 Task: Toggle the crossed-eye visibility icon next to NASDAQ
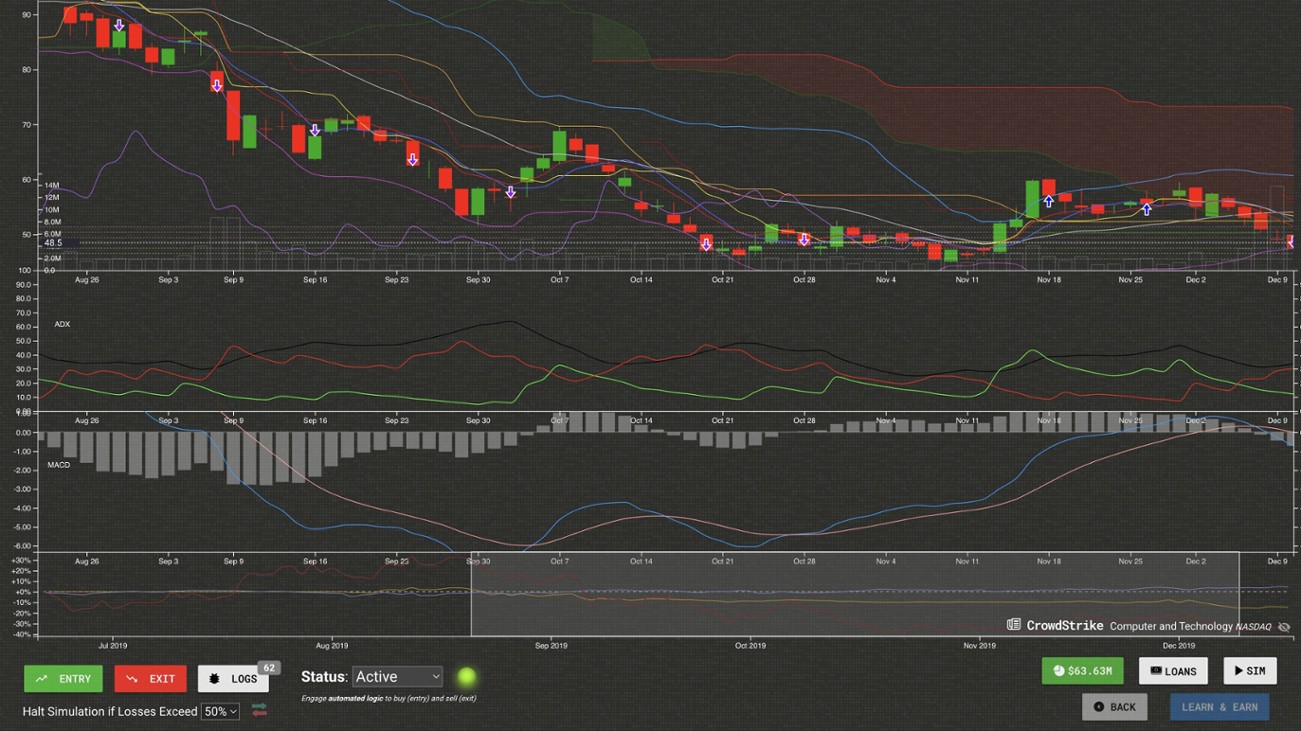[1284, 626]
